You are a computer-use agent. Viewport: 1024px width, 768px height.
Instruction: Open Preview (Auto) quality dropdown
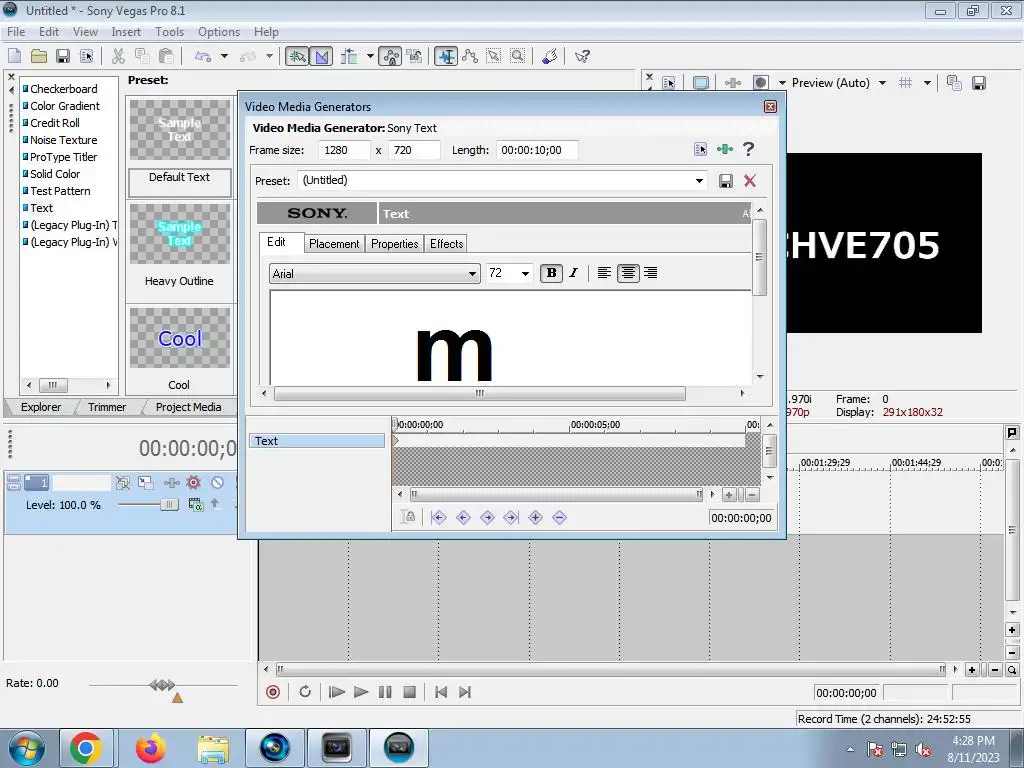tap(882, 83)
